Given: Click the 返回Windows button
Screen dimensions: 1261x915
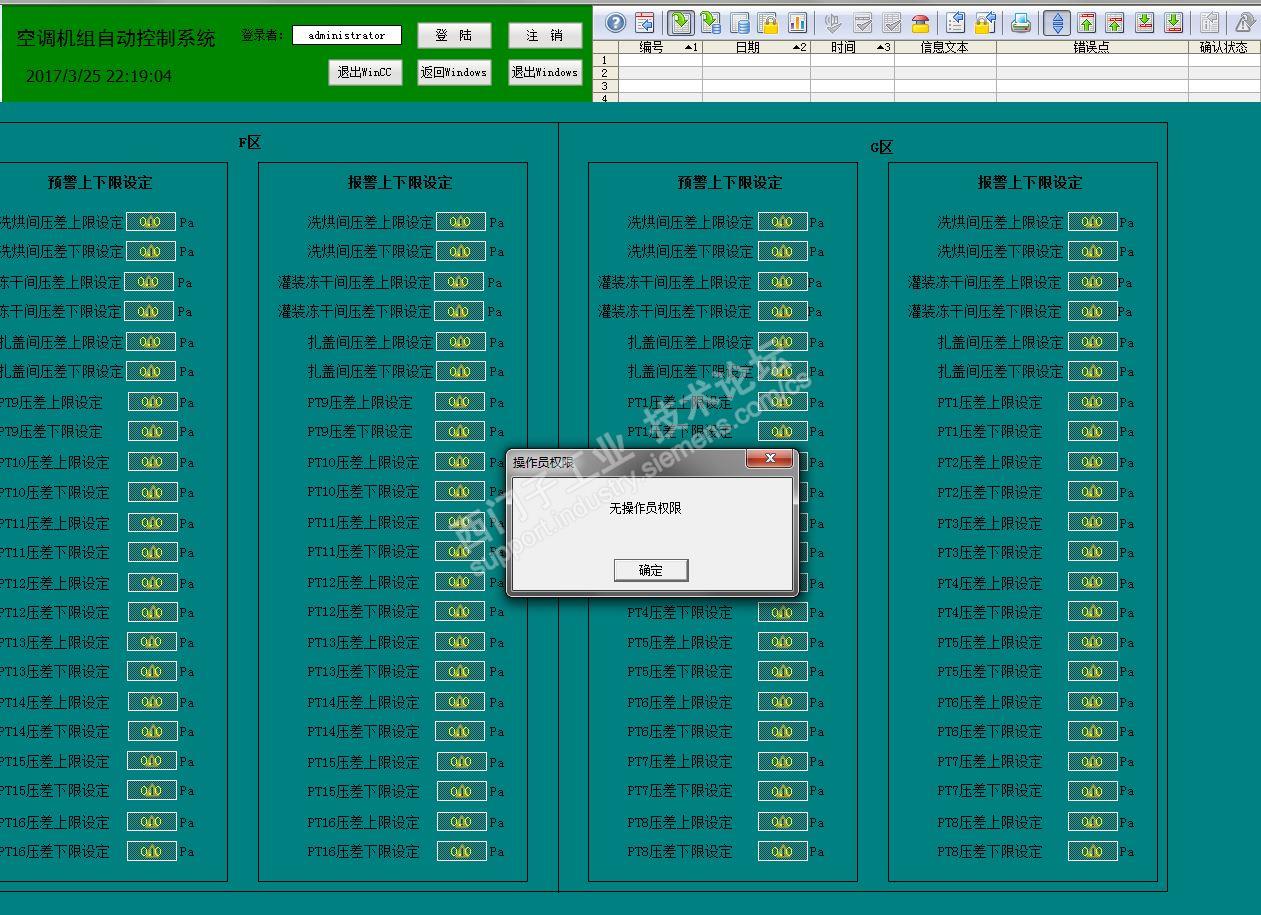Looking at the screenshot, I should [x=454, y=73].
